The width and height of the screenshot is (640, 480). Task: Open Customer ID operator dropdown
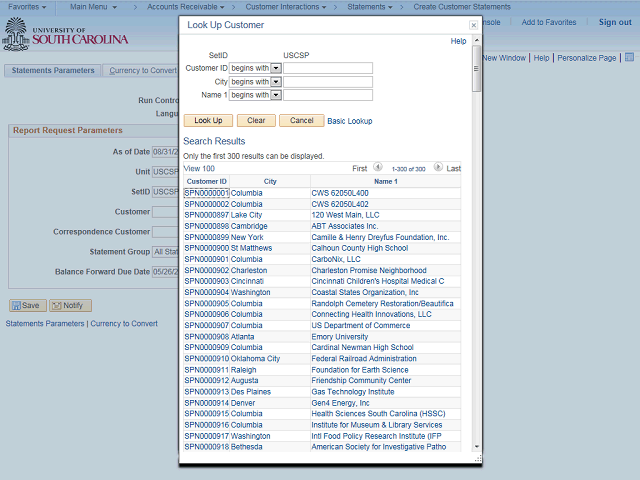(x=276, y=68)
